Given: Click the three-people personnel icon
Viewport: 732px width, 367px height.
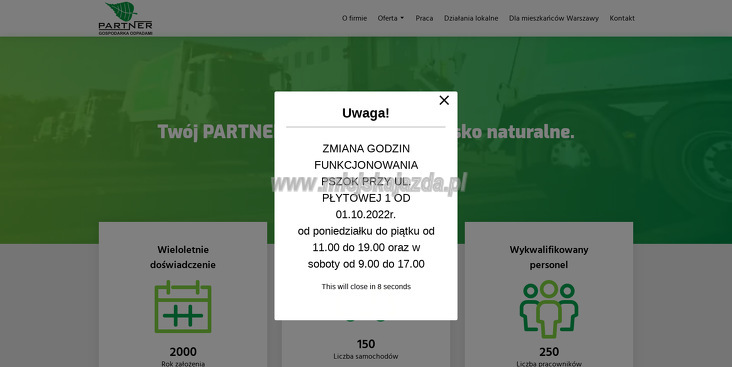Looking at the screenshot, I should coord(549,309).
